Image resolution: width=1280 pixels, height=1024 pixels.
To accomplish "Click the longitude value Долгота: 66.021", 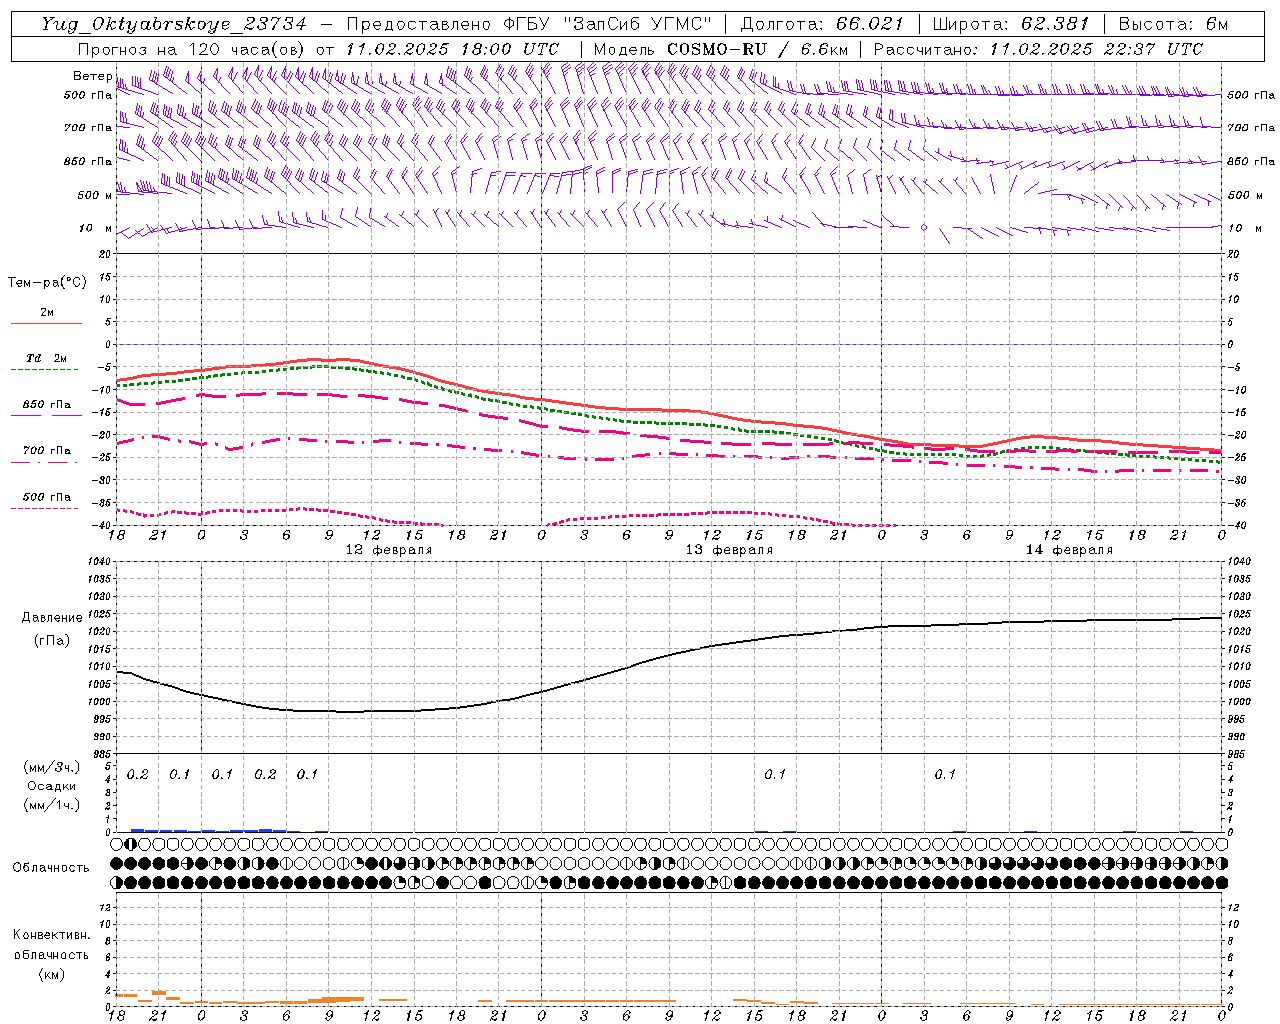I will point(822,24).
